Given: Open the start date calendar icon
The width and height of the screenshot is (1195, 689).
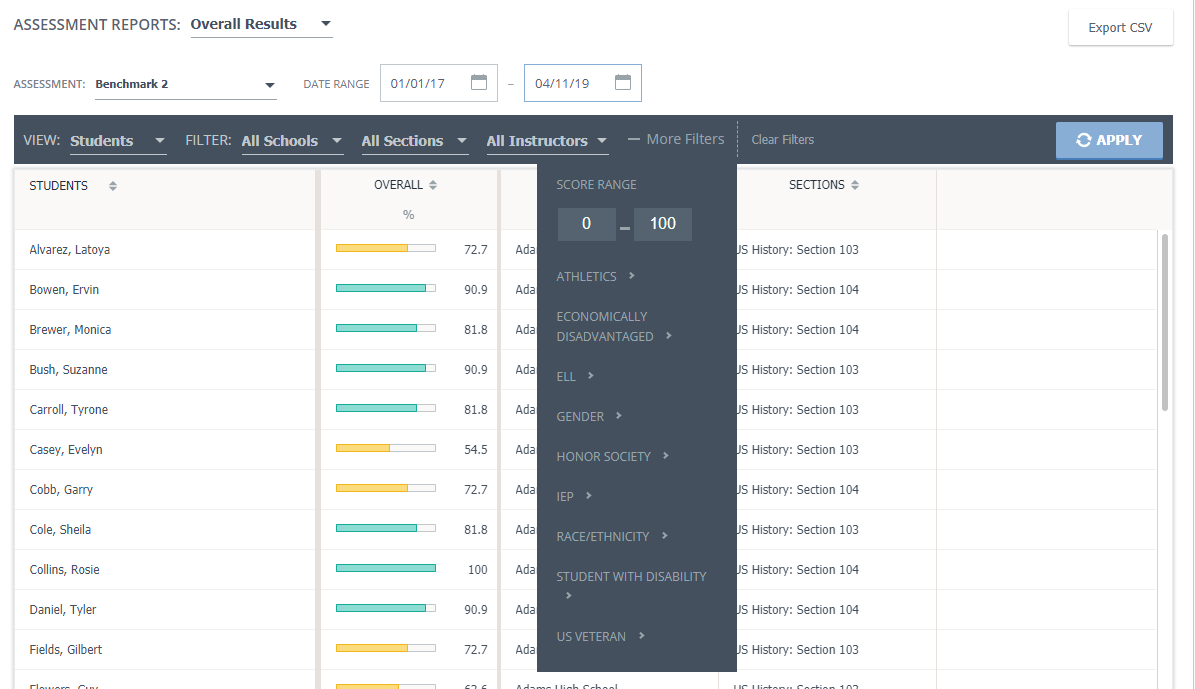Looking at the screenshot, I should [x=478, y=83].
